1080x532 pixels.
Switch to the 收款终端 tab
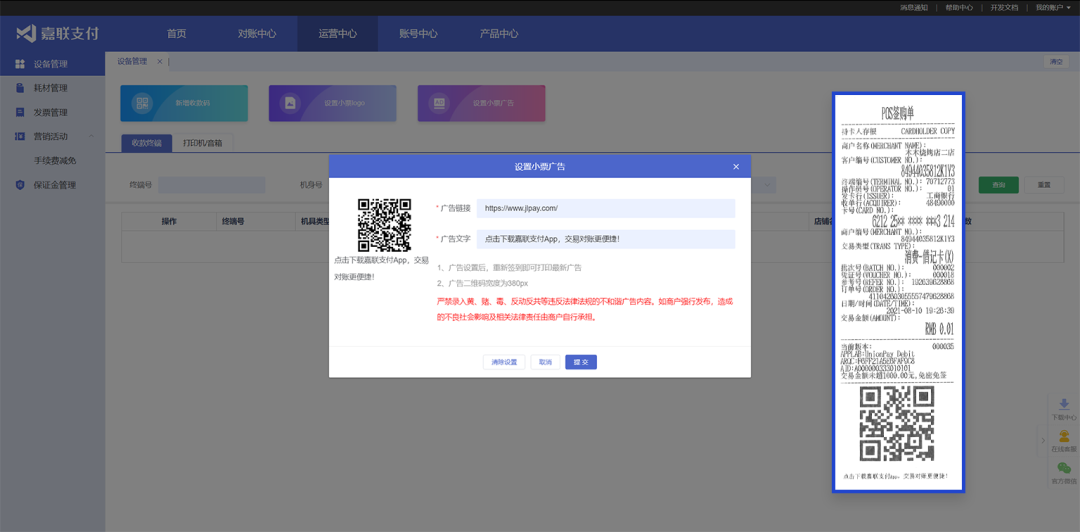click(x=147, y=143)
